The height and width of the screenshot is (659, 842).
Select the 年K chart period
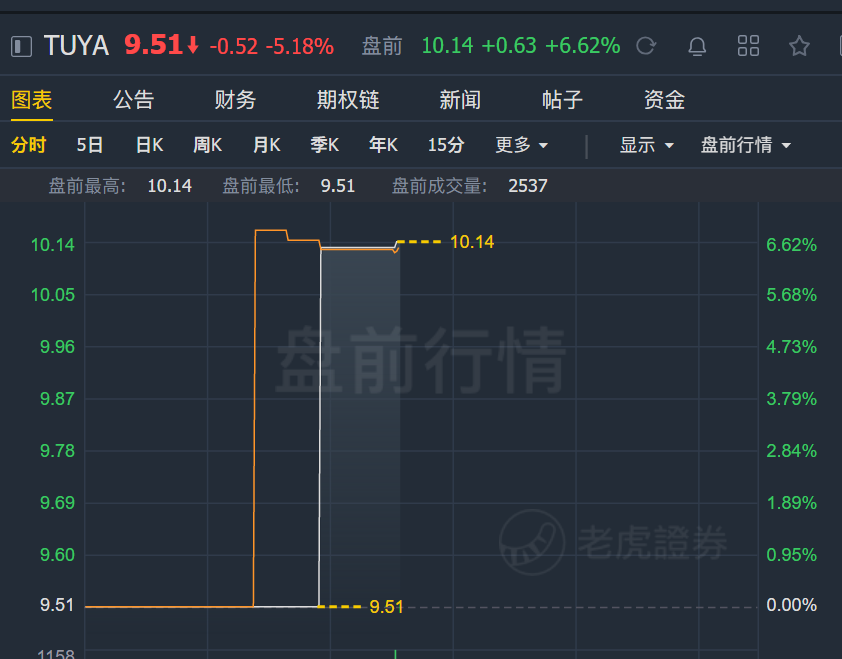click(x=383, y=145)
